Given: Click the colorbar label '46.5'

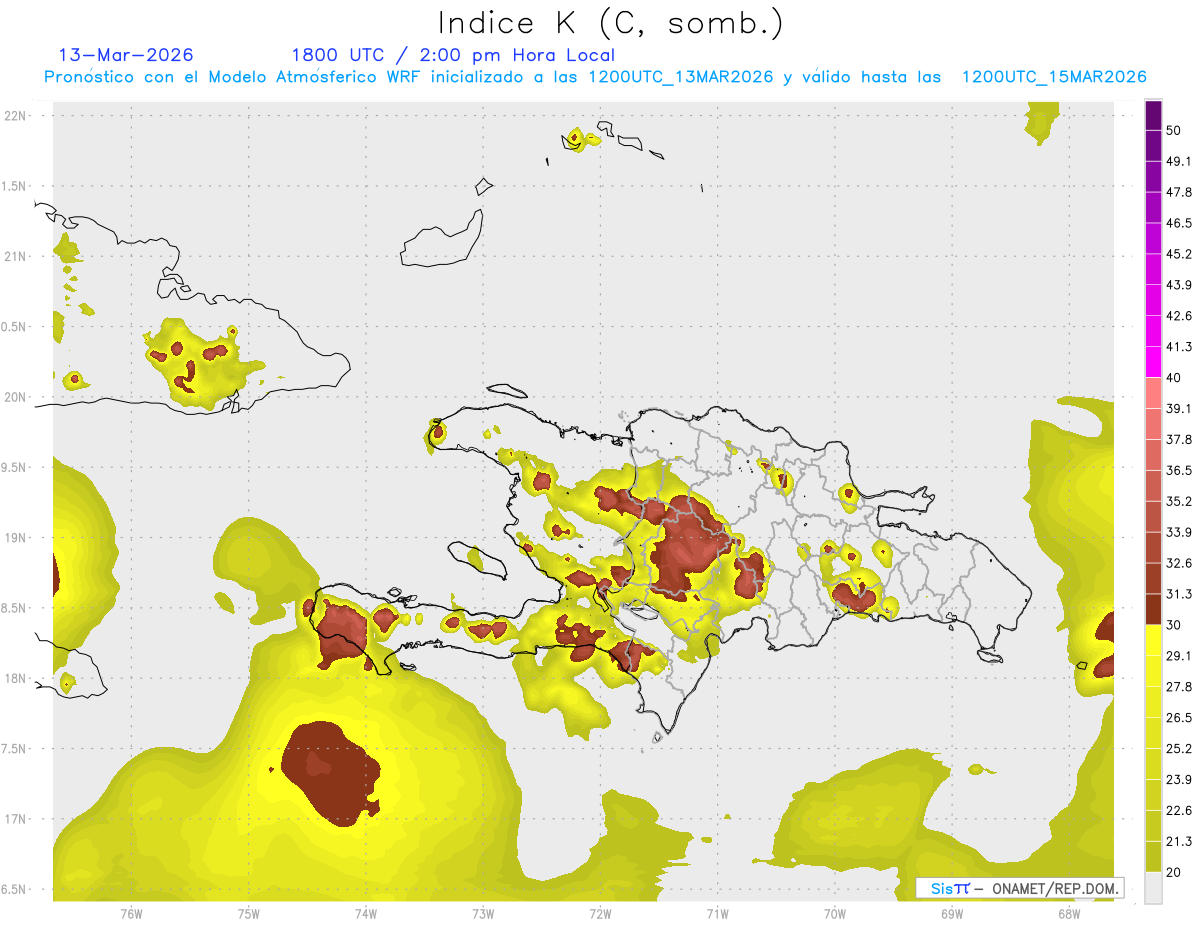Looking at the screenshot, I should coord(1179,224).
